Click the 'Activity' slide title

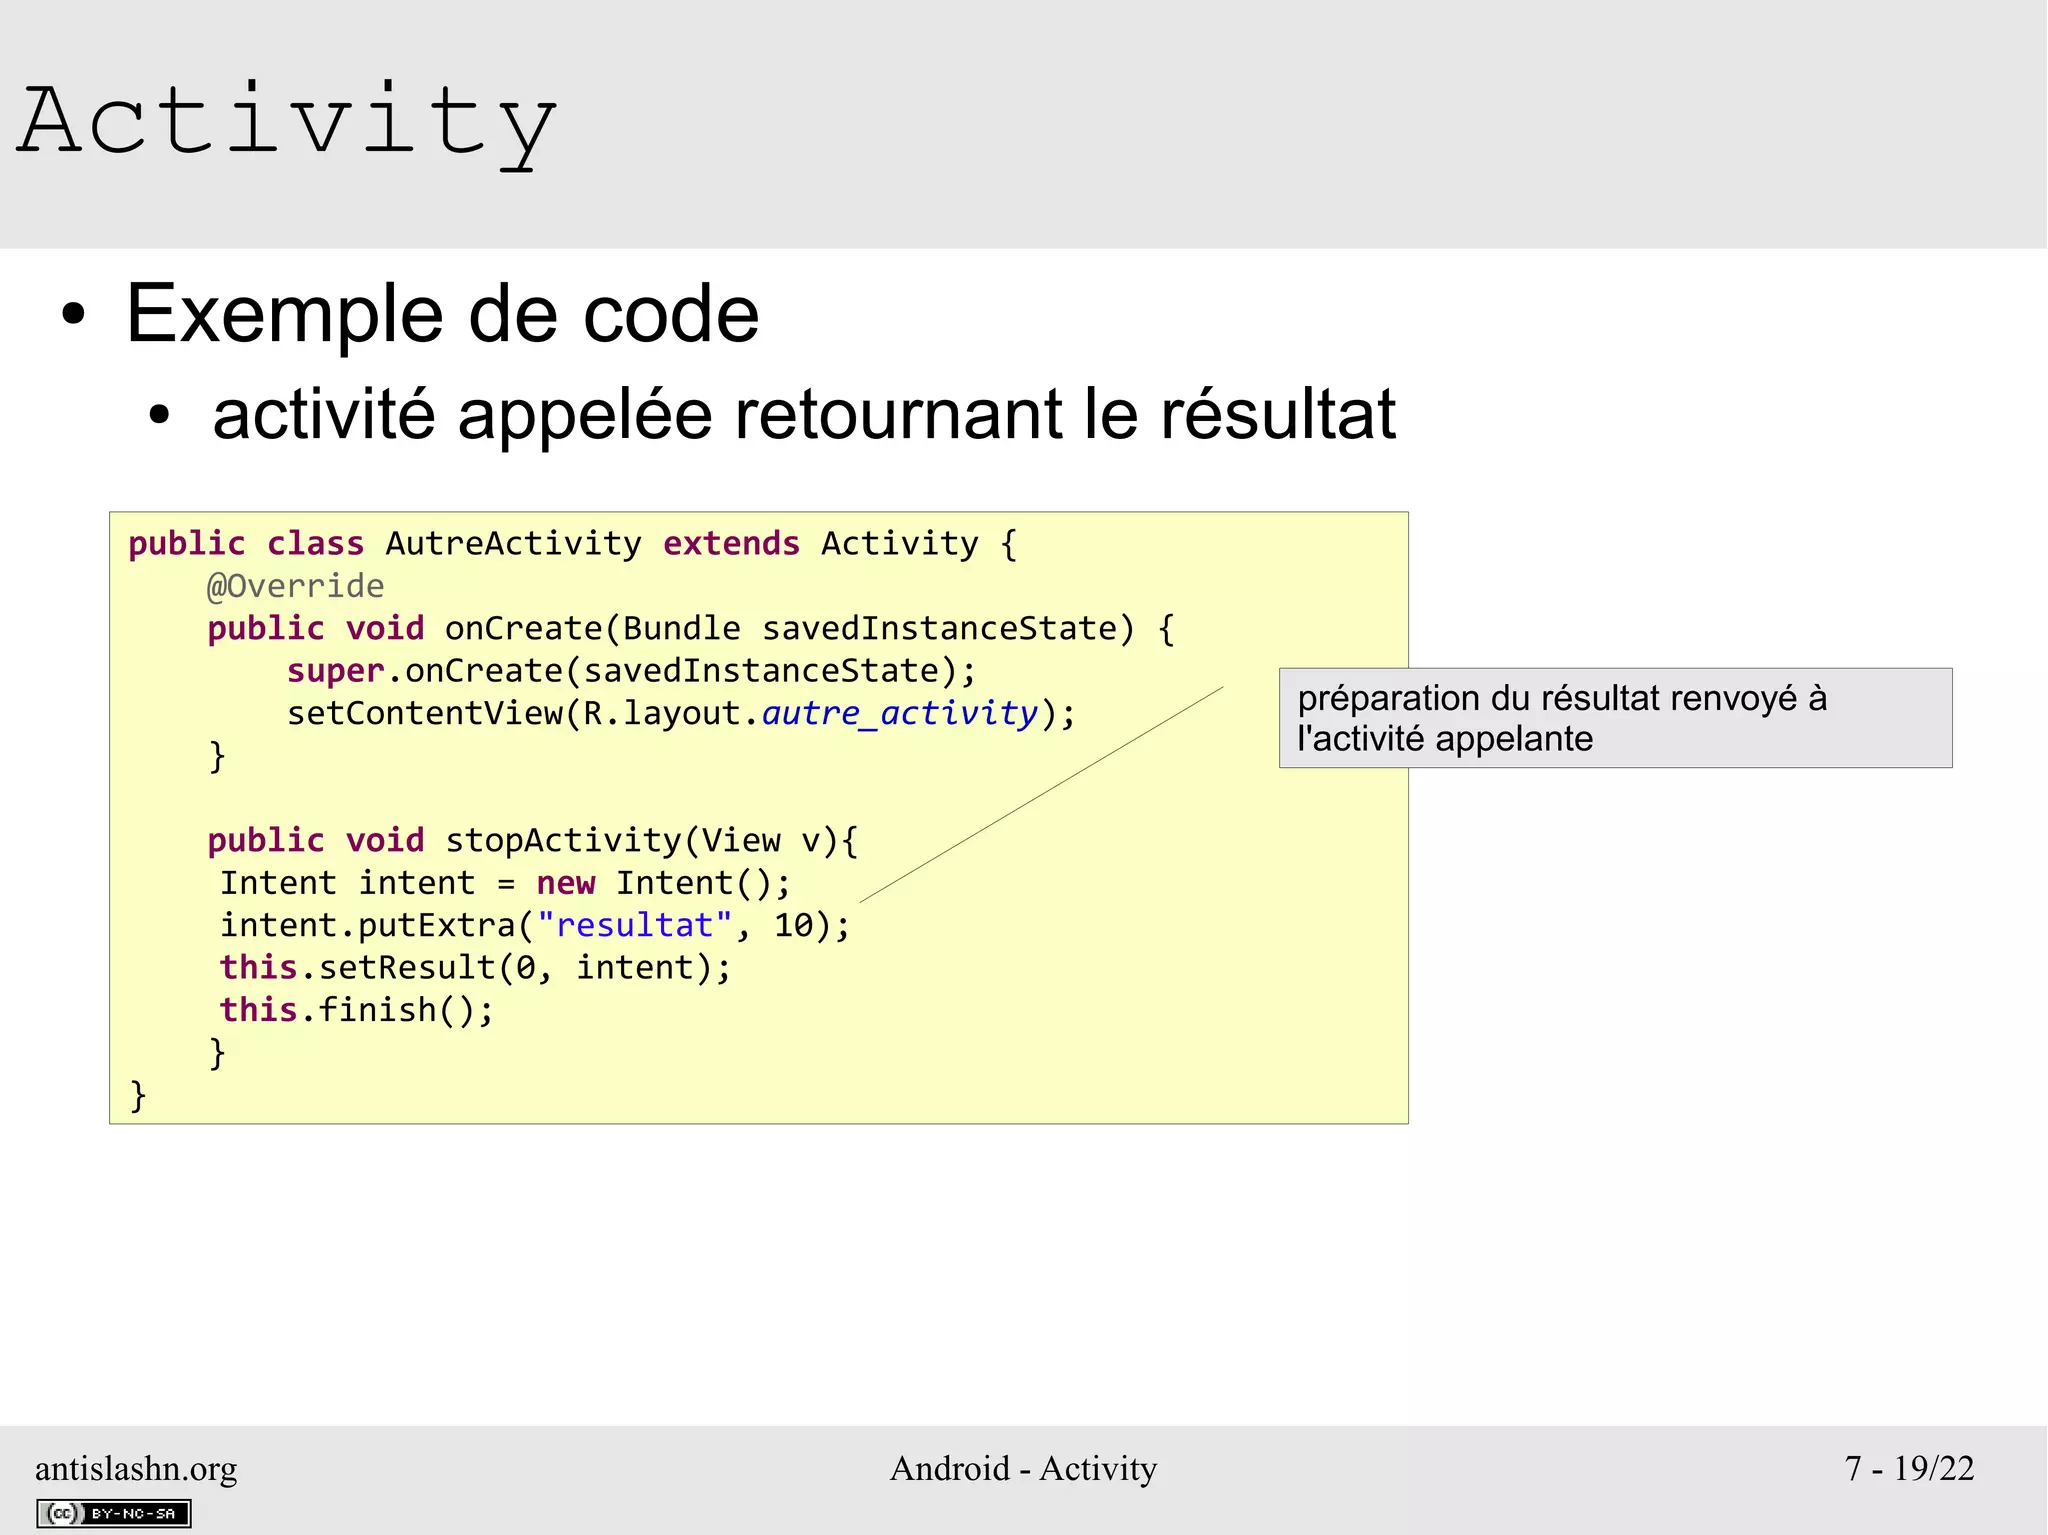point(287,124)
